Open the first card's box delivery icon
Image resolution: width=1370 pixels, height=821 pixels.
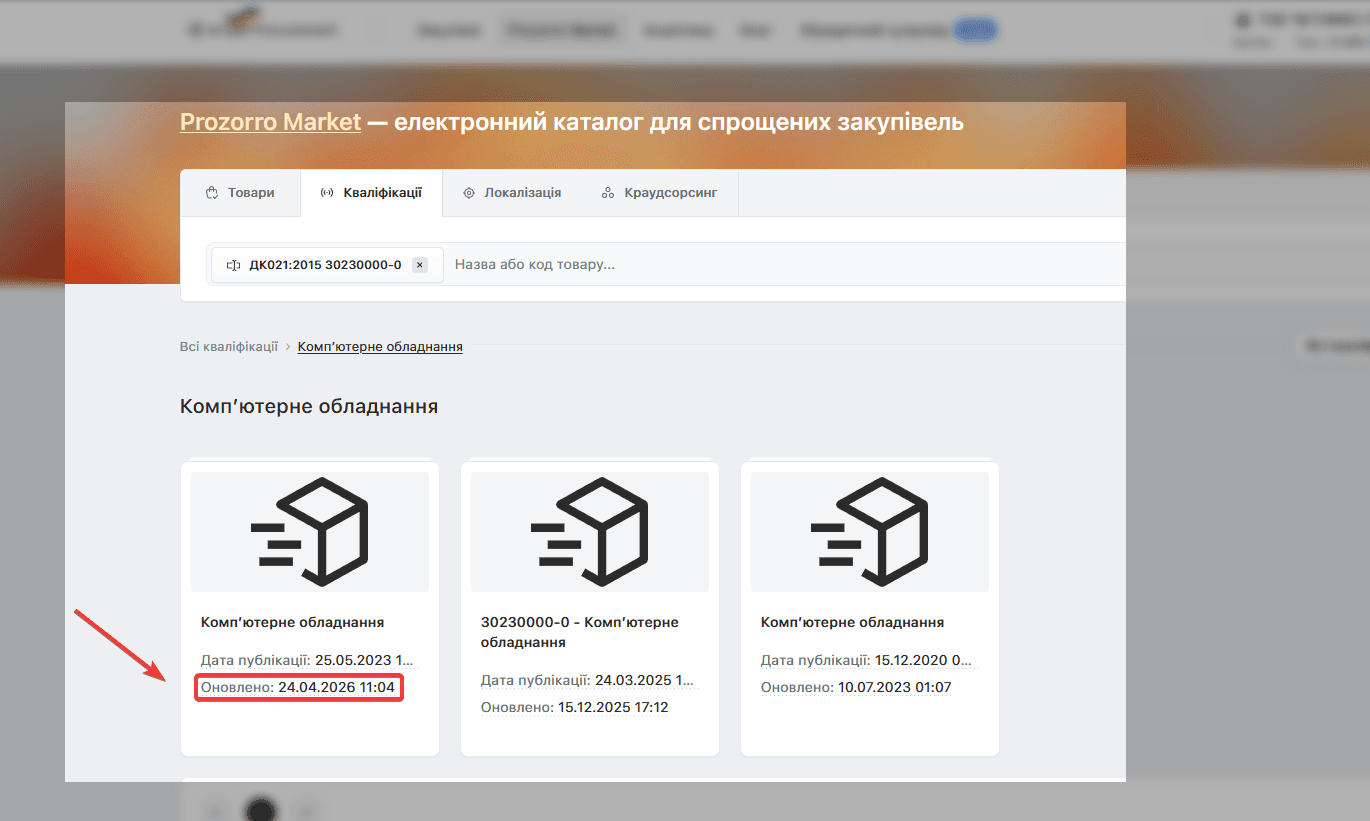pyautogui.click(x=310, y=531)
